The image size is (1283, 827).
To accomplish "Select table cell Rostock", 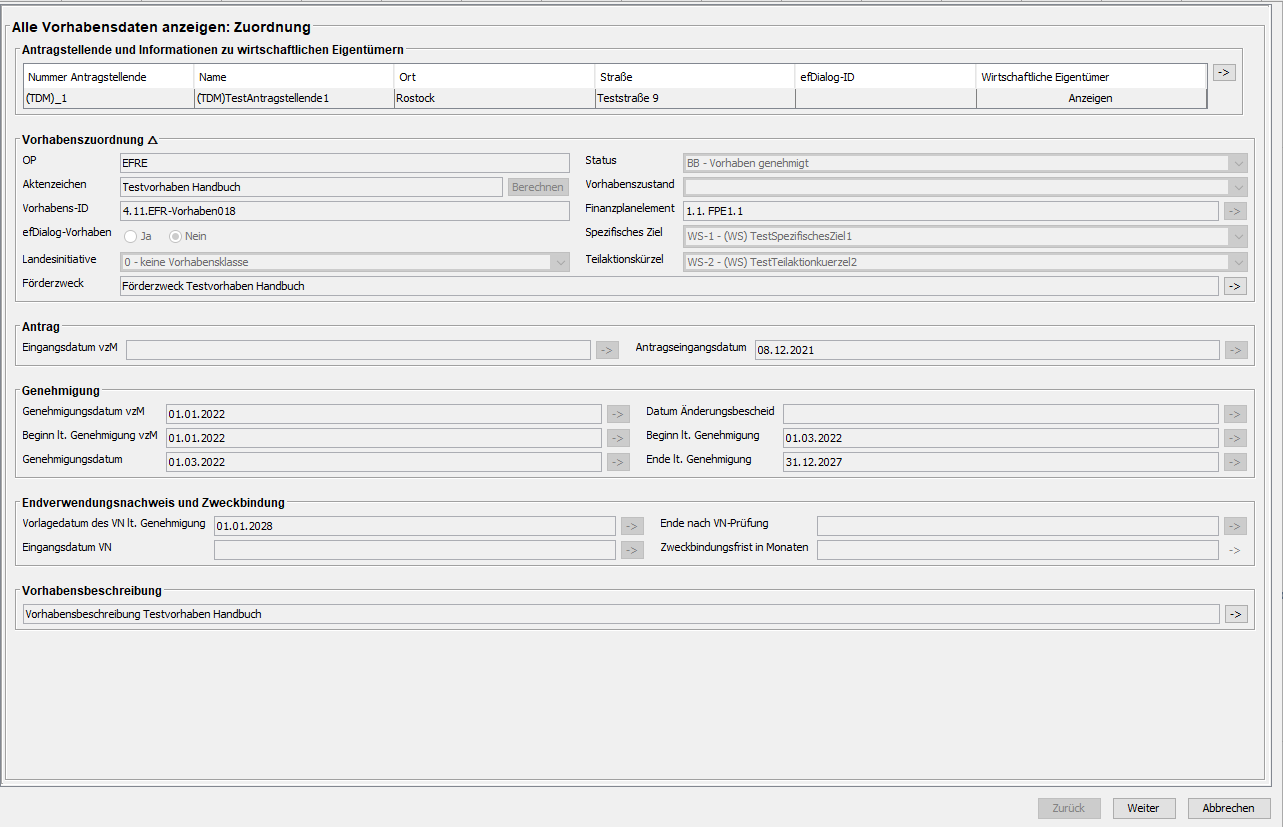I will click(494, 98).
